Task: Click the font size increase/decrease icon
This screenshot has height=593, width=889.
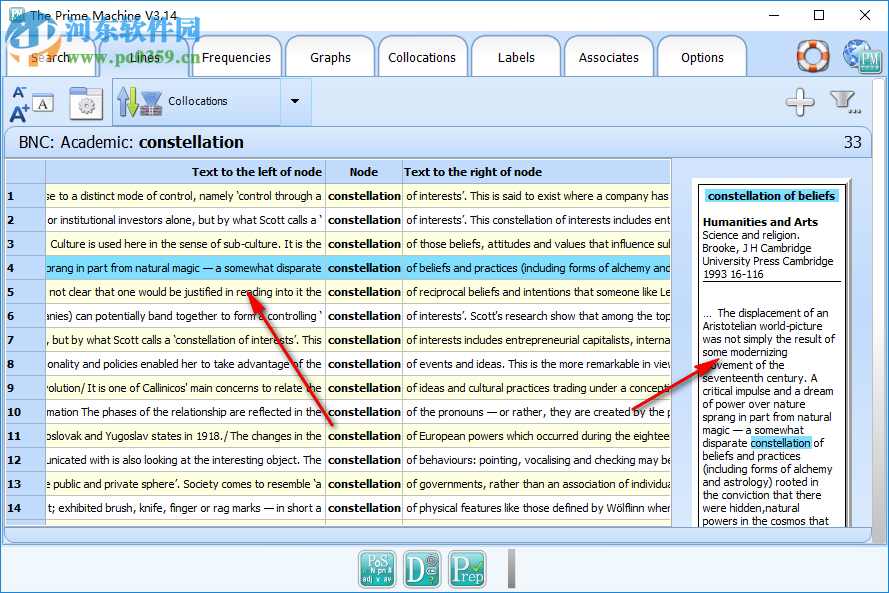Action: pyautogui.click(x=32, y=103)
